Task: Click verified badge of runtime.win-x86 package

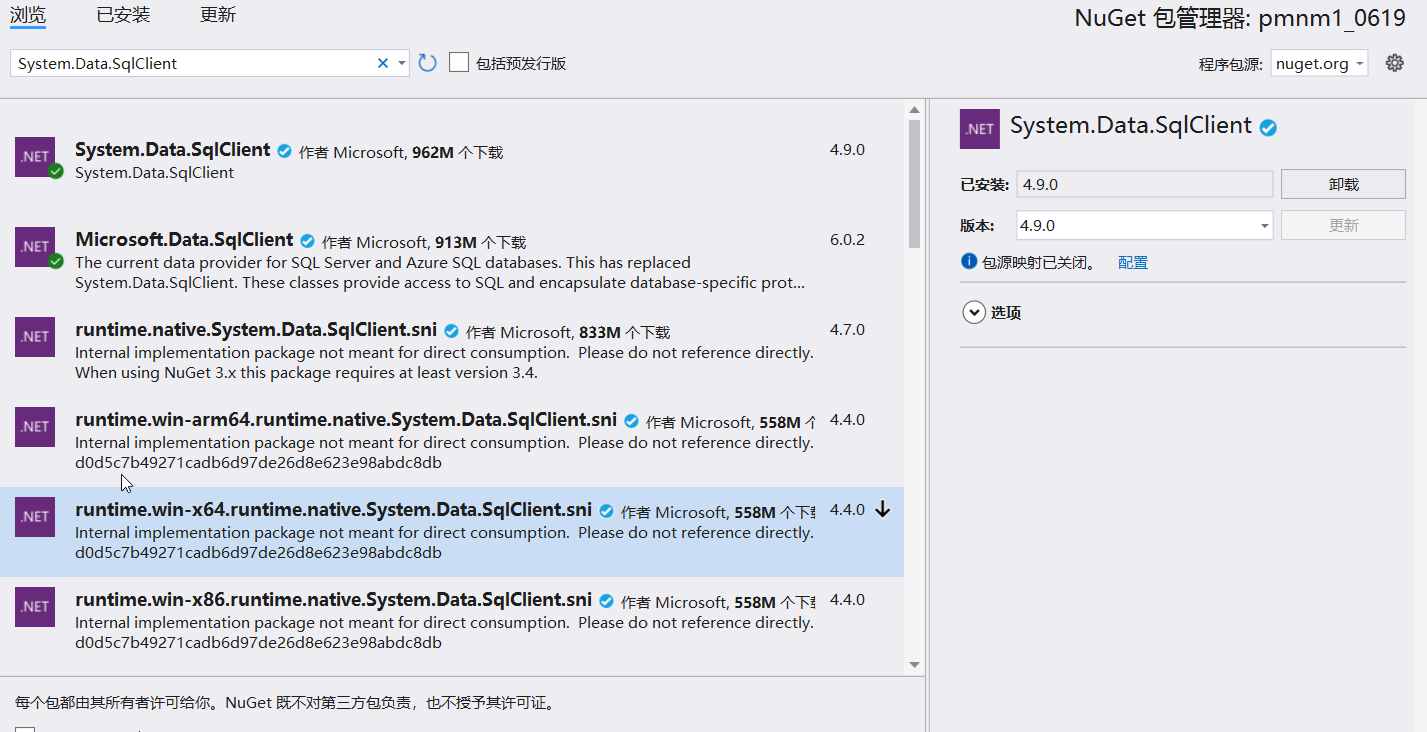Action: pyautogui.click(x=607, y=601)
